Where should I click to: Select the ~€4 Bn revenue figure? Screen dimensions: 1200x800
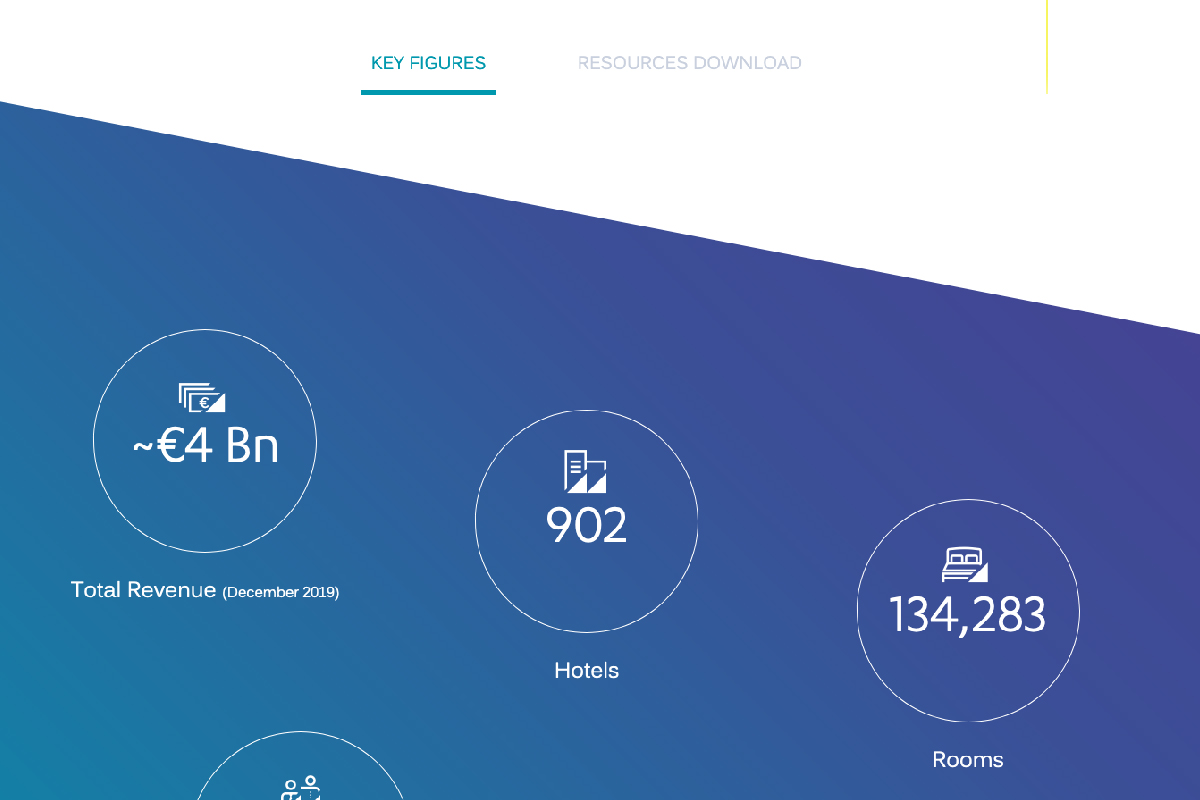[205, 446]
